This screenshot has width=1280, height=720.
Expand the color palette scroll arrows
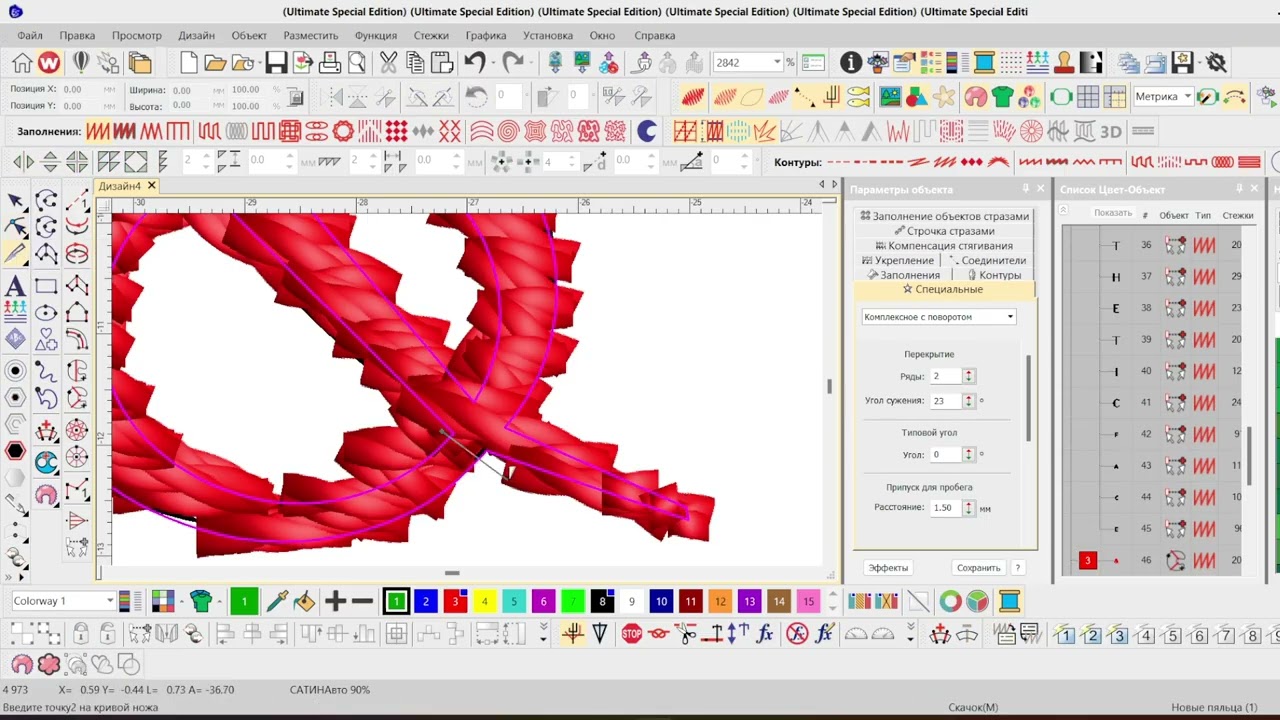832,601
